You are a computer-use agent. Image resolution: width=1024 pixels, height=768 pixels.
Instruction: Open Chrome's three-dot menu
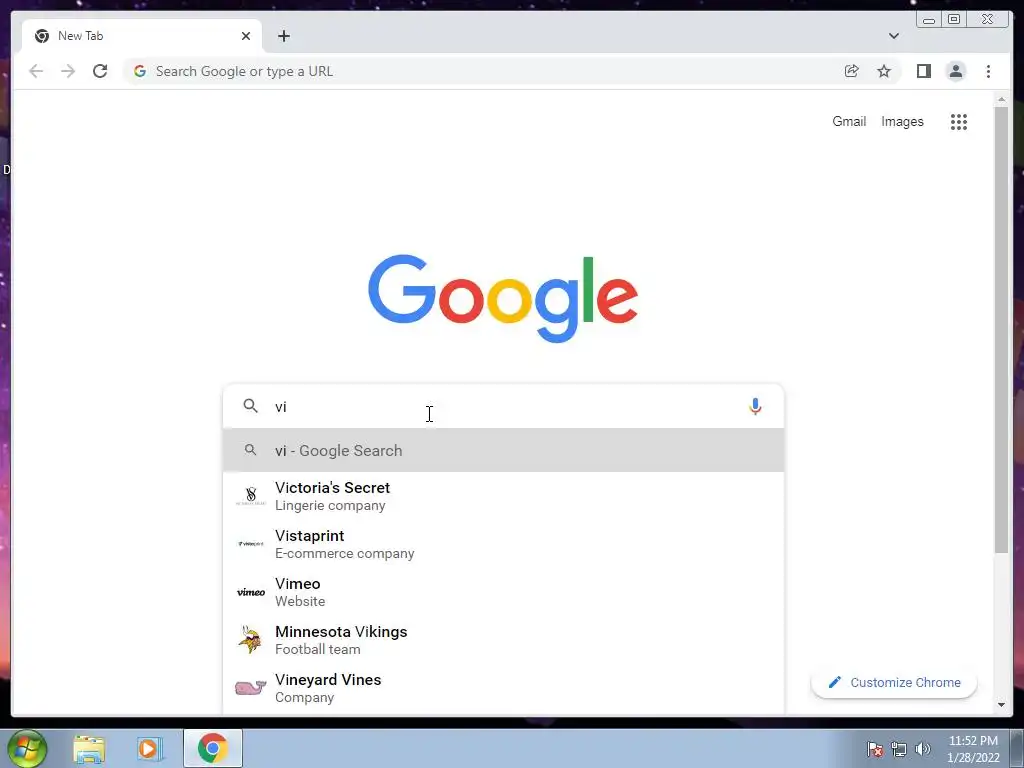point(988,71)
